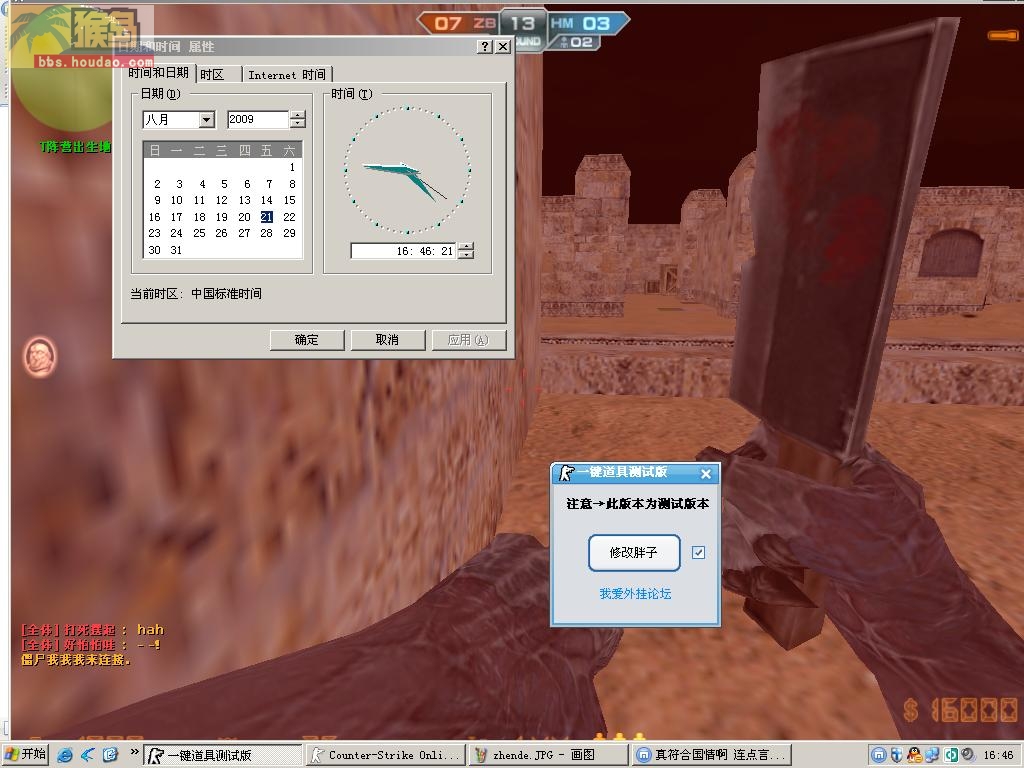Viewport: 1024px width, 768px height.
Task: Click the year field showing 2009
Action: (x=257, y=120)
